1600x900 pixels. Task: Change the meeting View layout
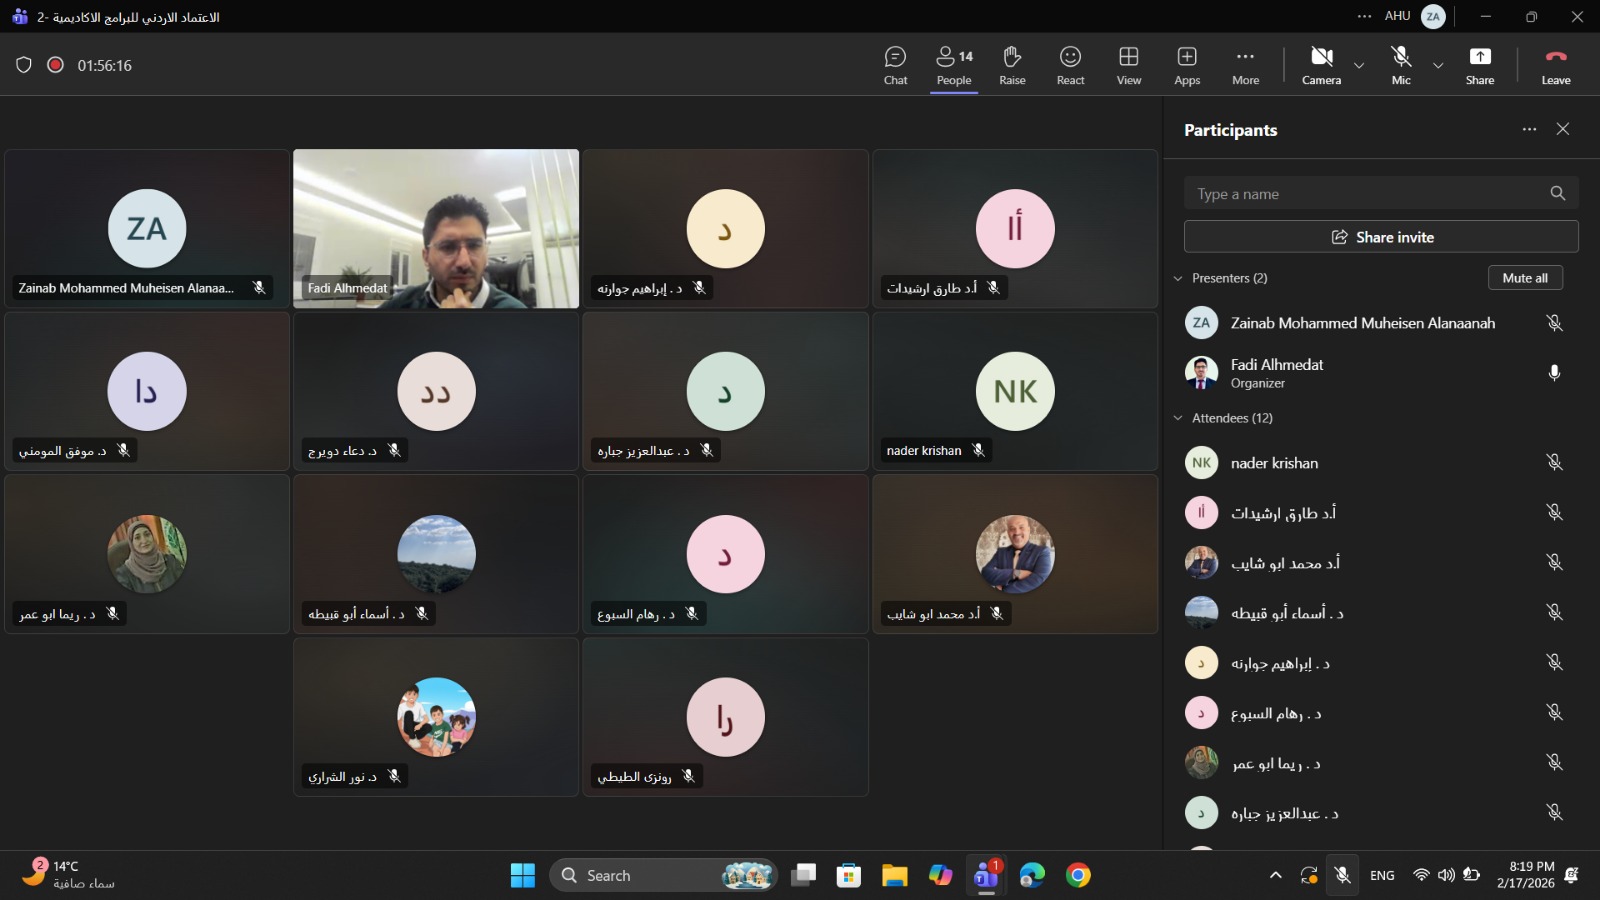(x=1128, y=66)
